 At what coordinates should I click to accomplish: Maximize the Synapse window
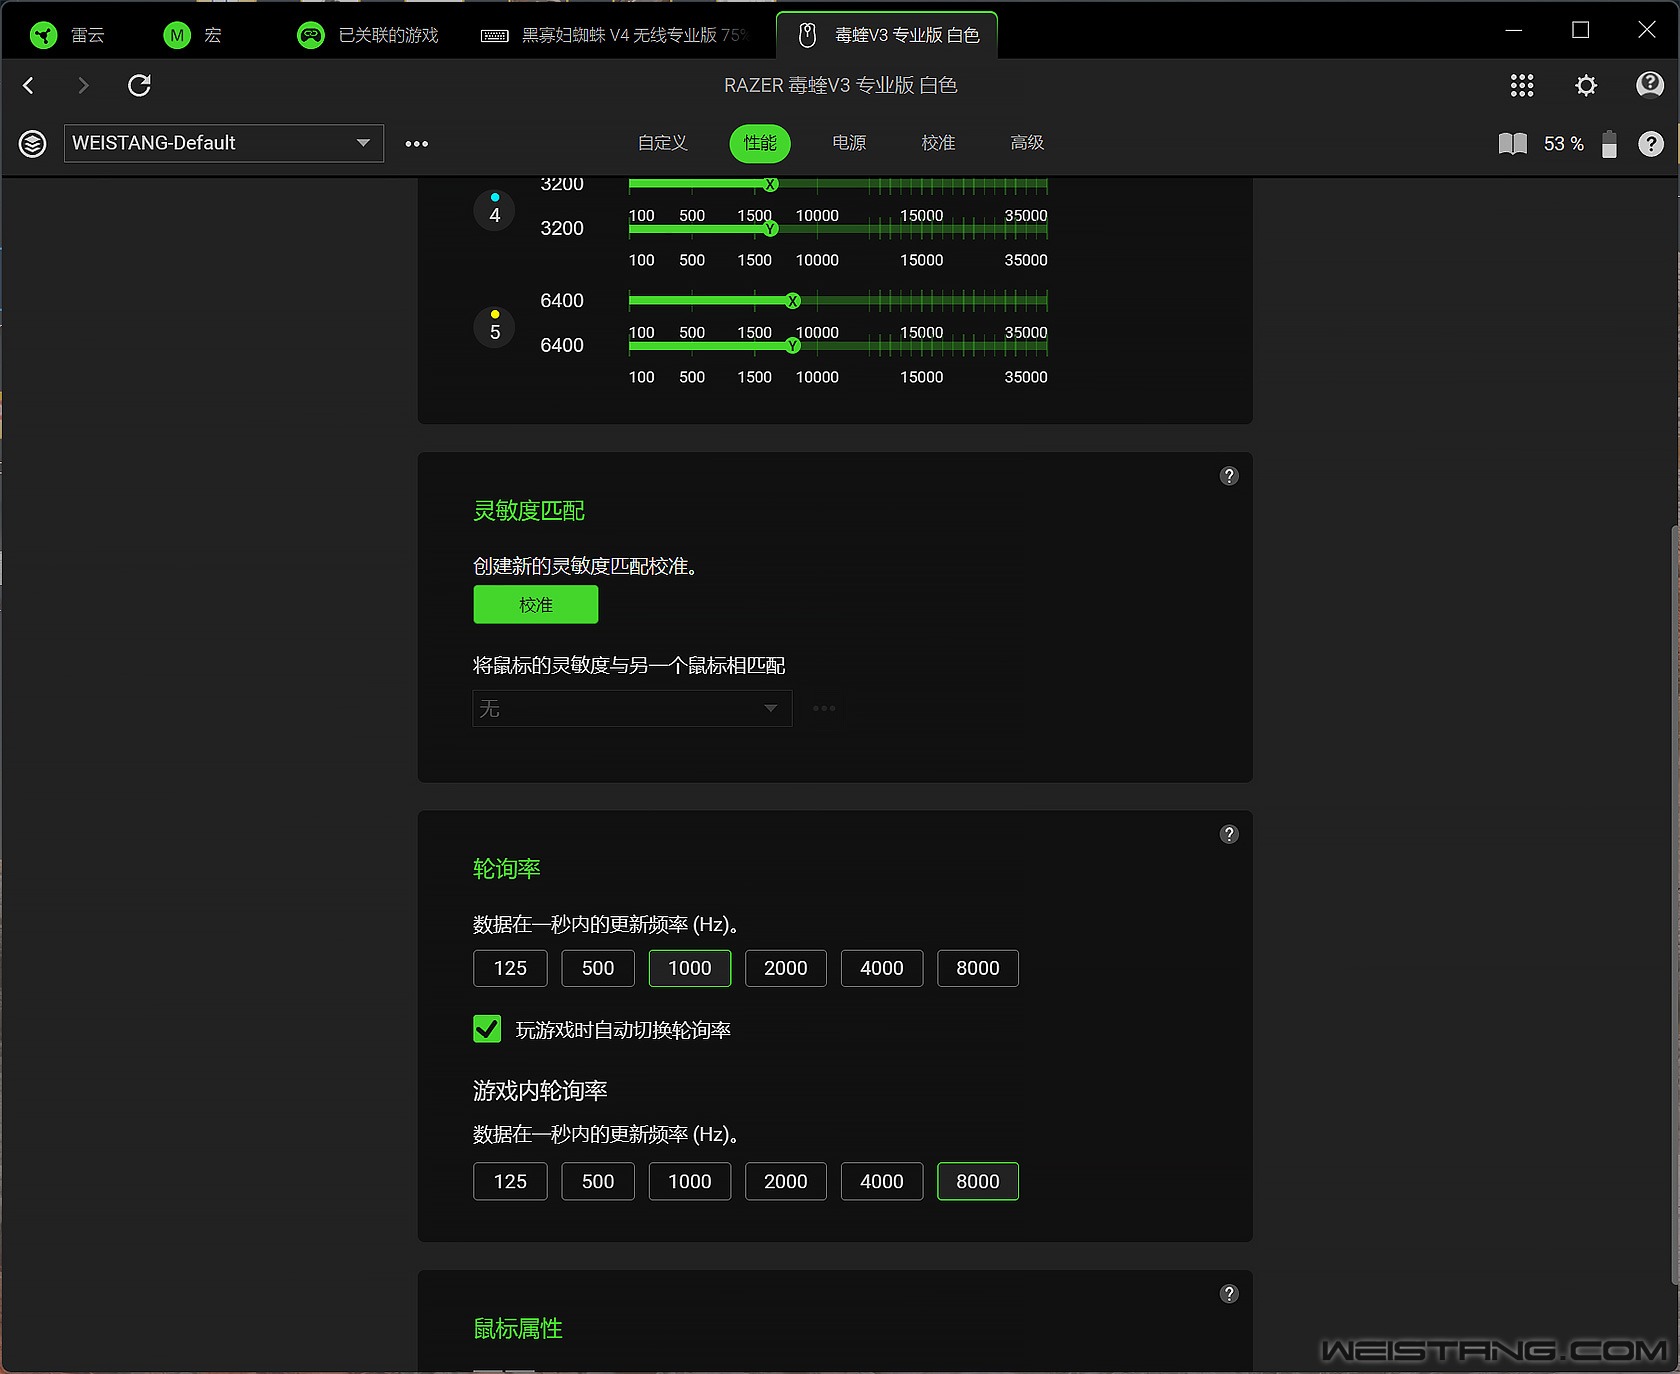click(1581, 30)
